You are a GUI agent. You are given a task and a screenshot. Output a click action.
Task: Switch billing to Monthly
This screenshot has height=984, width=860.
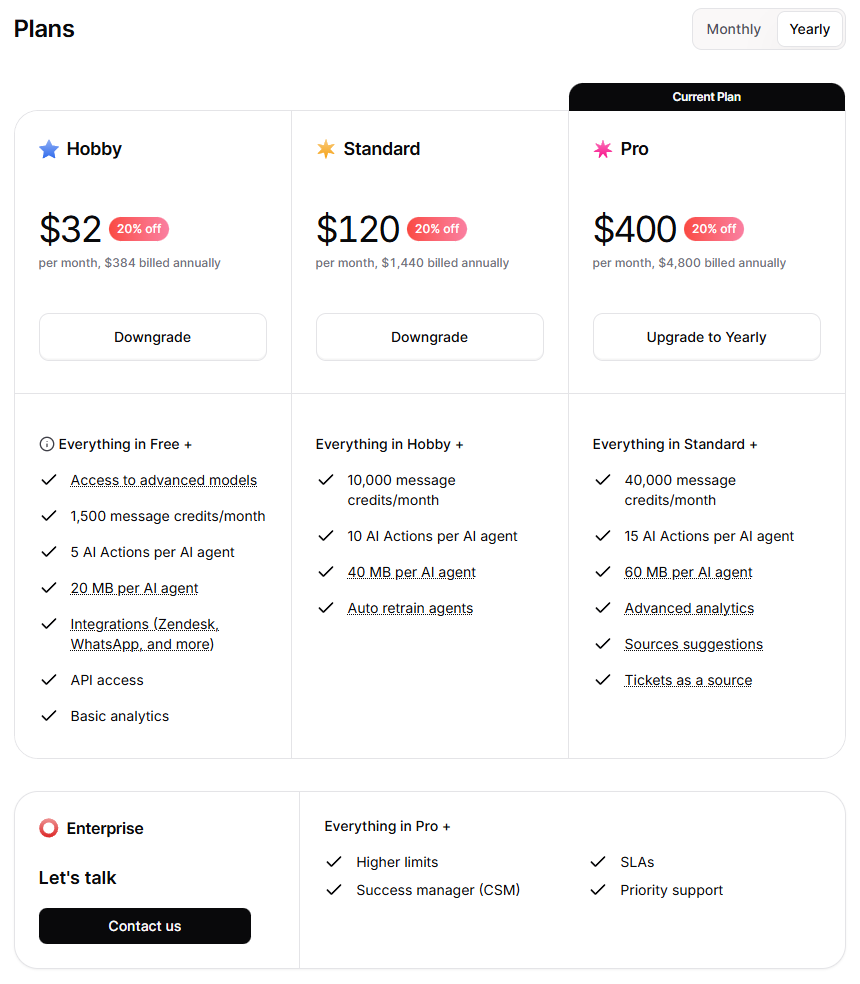pos(734,29)
